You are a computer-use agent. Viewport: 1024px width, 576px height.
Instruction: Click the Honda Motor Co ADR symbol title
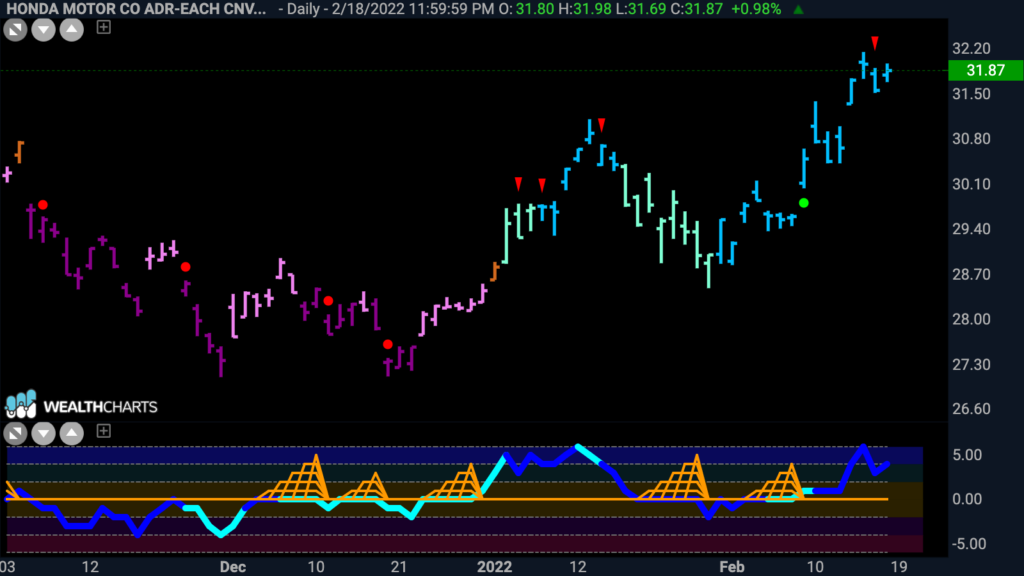136,9
